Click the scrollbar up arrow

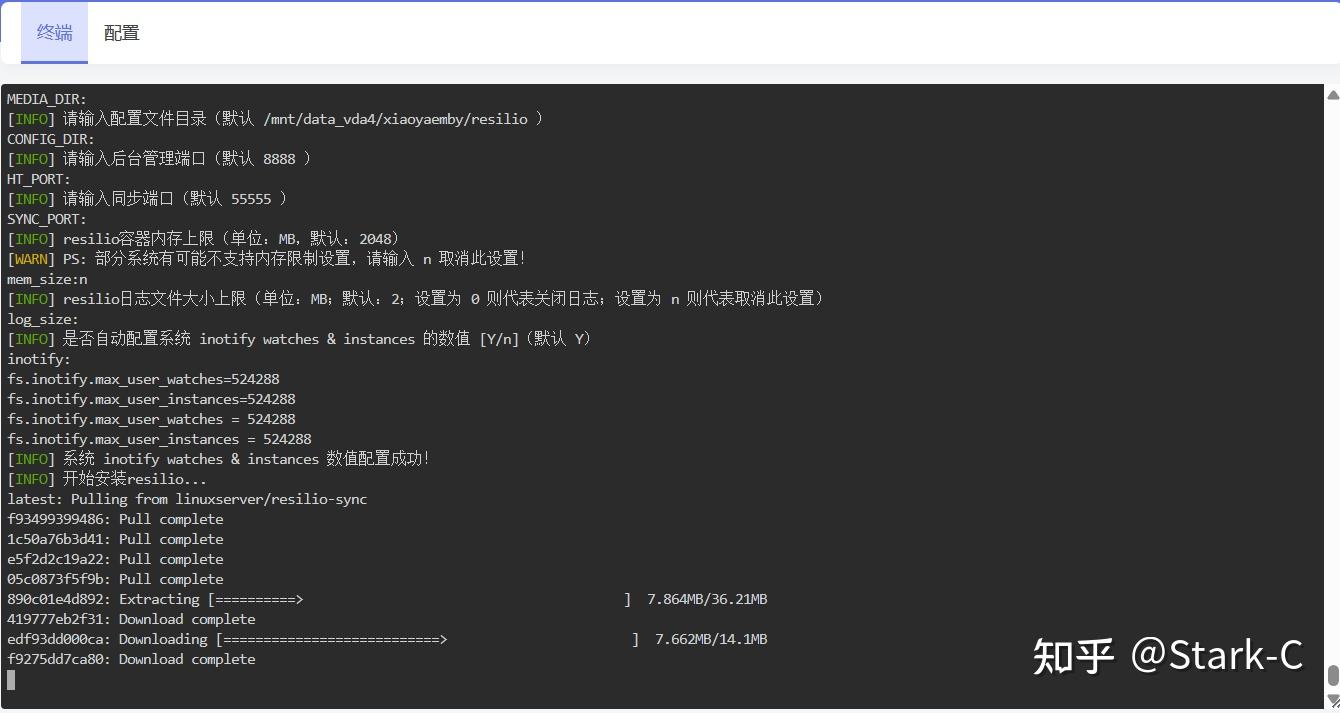(1332, 93)
